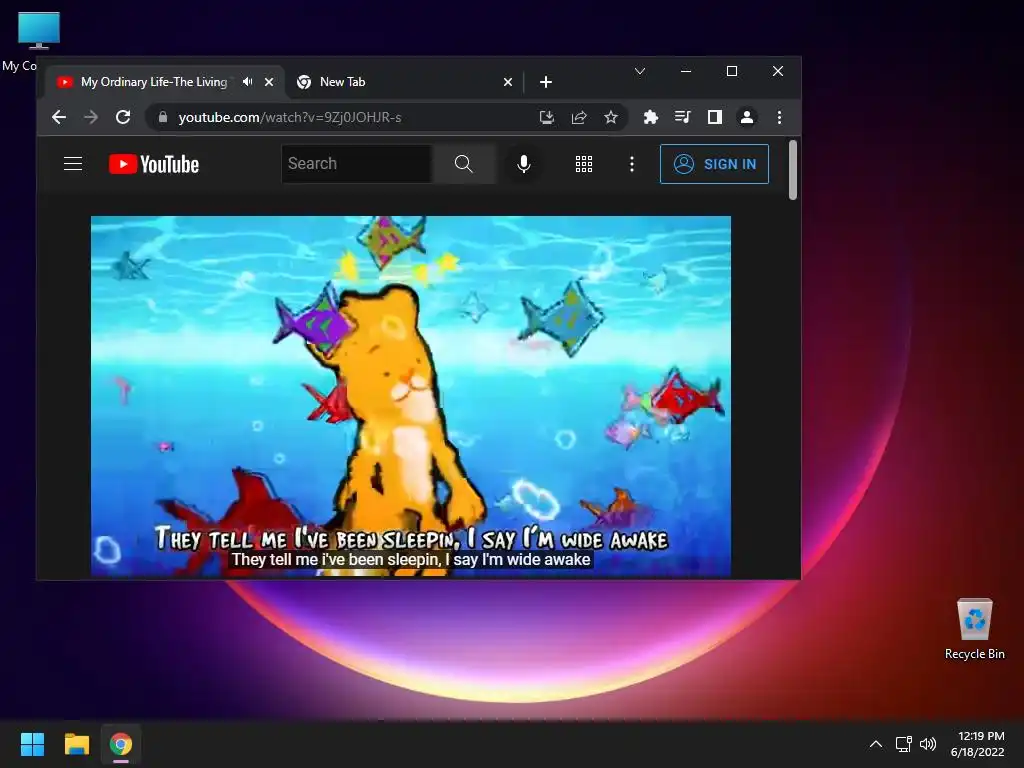Open YouTube settings three-dot menu
Screen dimensions: 1024x768
[x=632, y=164]
